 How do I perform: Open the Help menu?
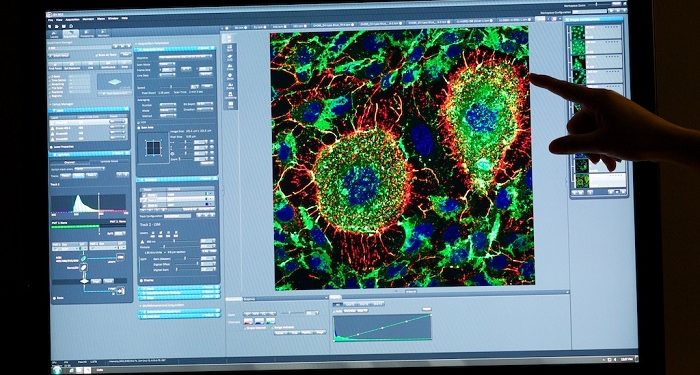click(125, 18)
